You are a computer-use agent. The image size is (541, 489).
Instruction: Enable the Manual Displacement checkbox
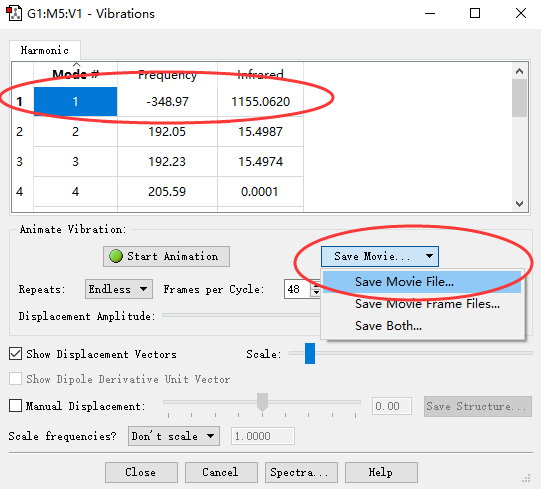(16, 405)
